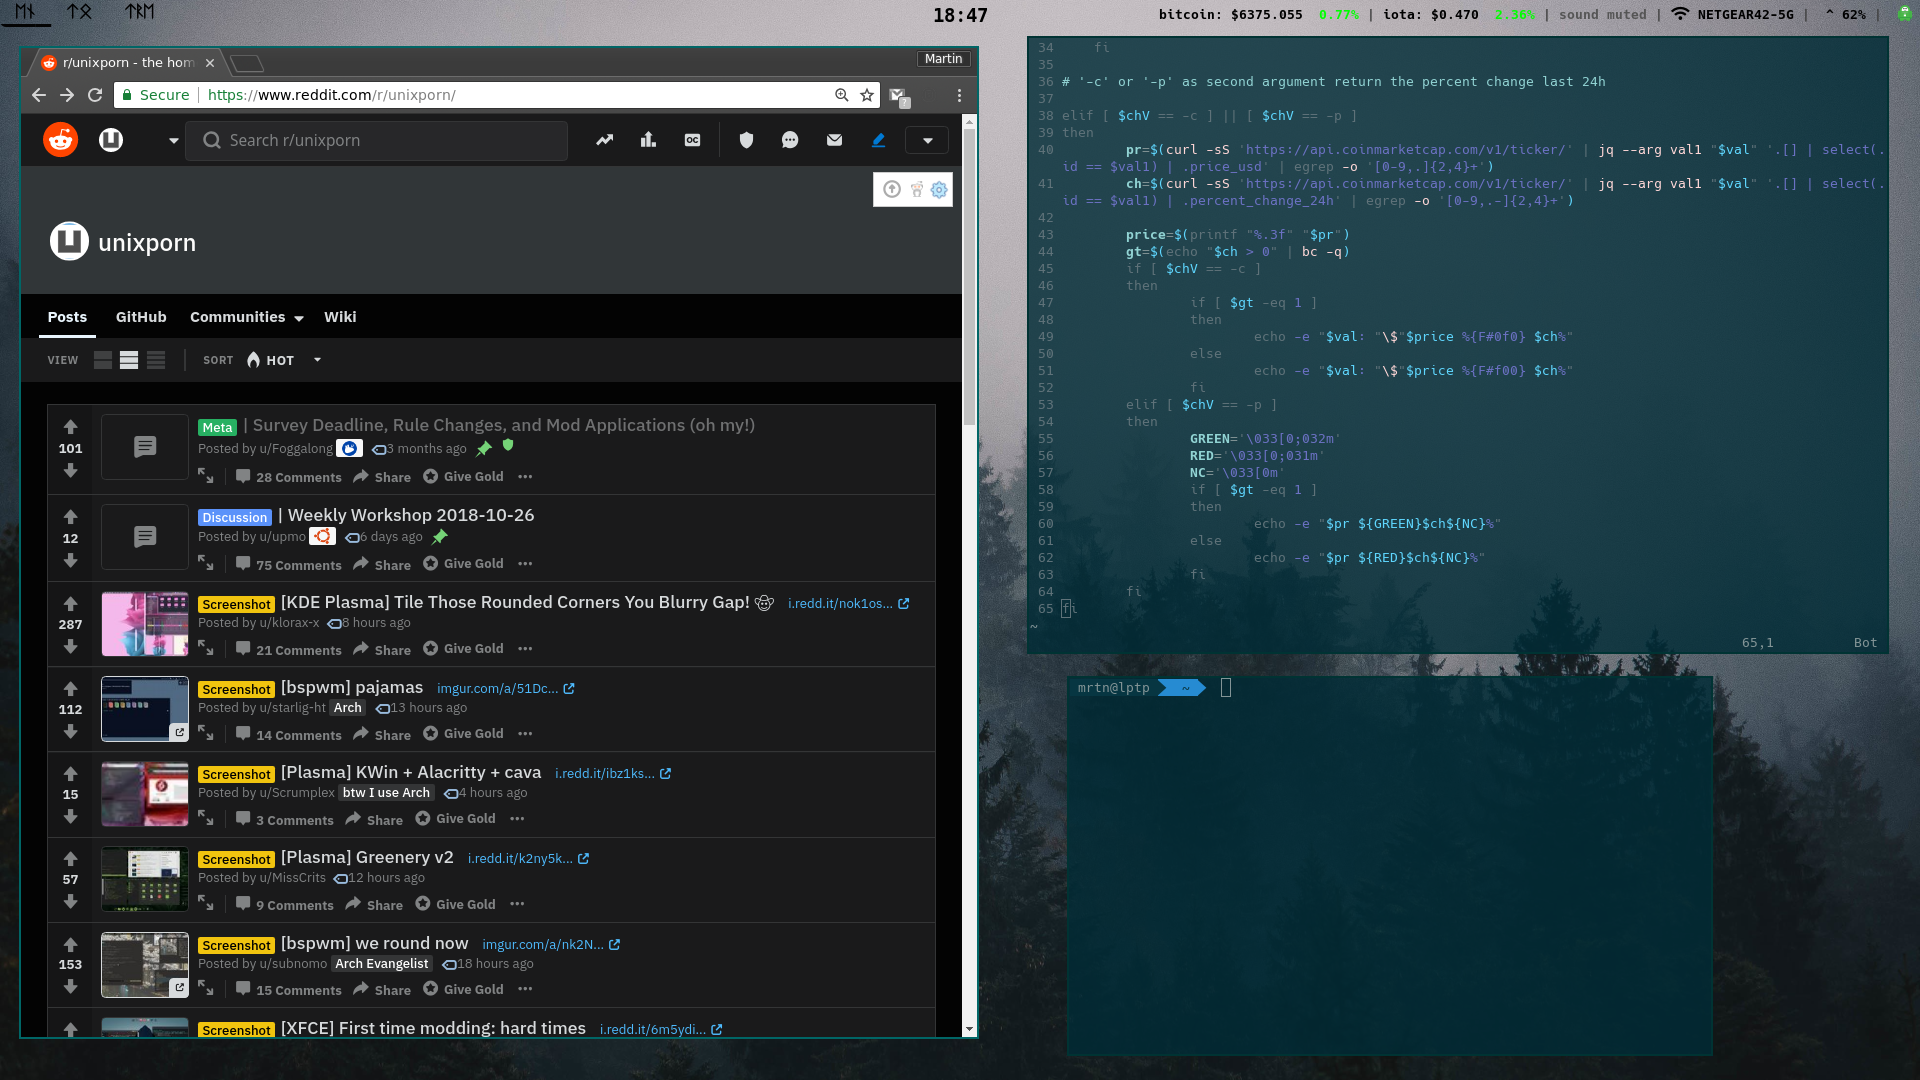Open the Popular trending arrow icon
The image size is (1920, 1080).
pos(604,140)
